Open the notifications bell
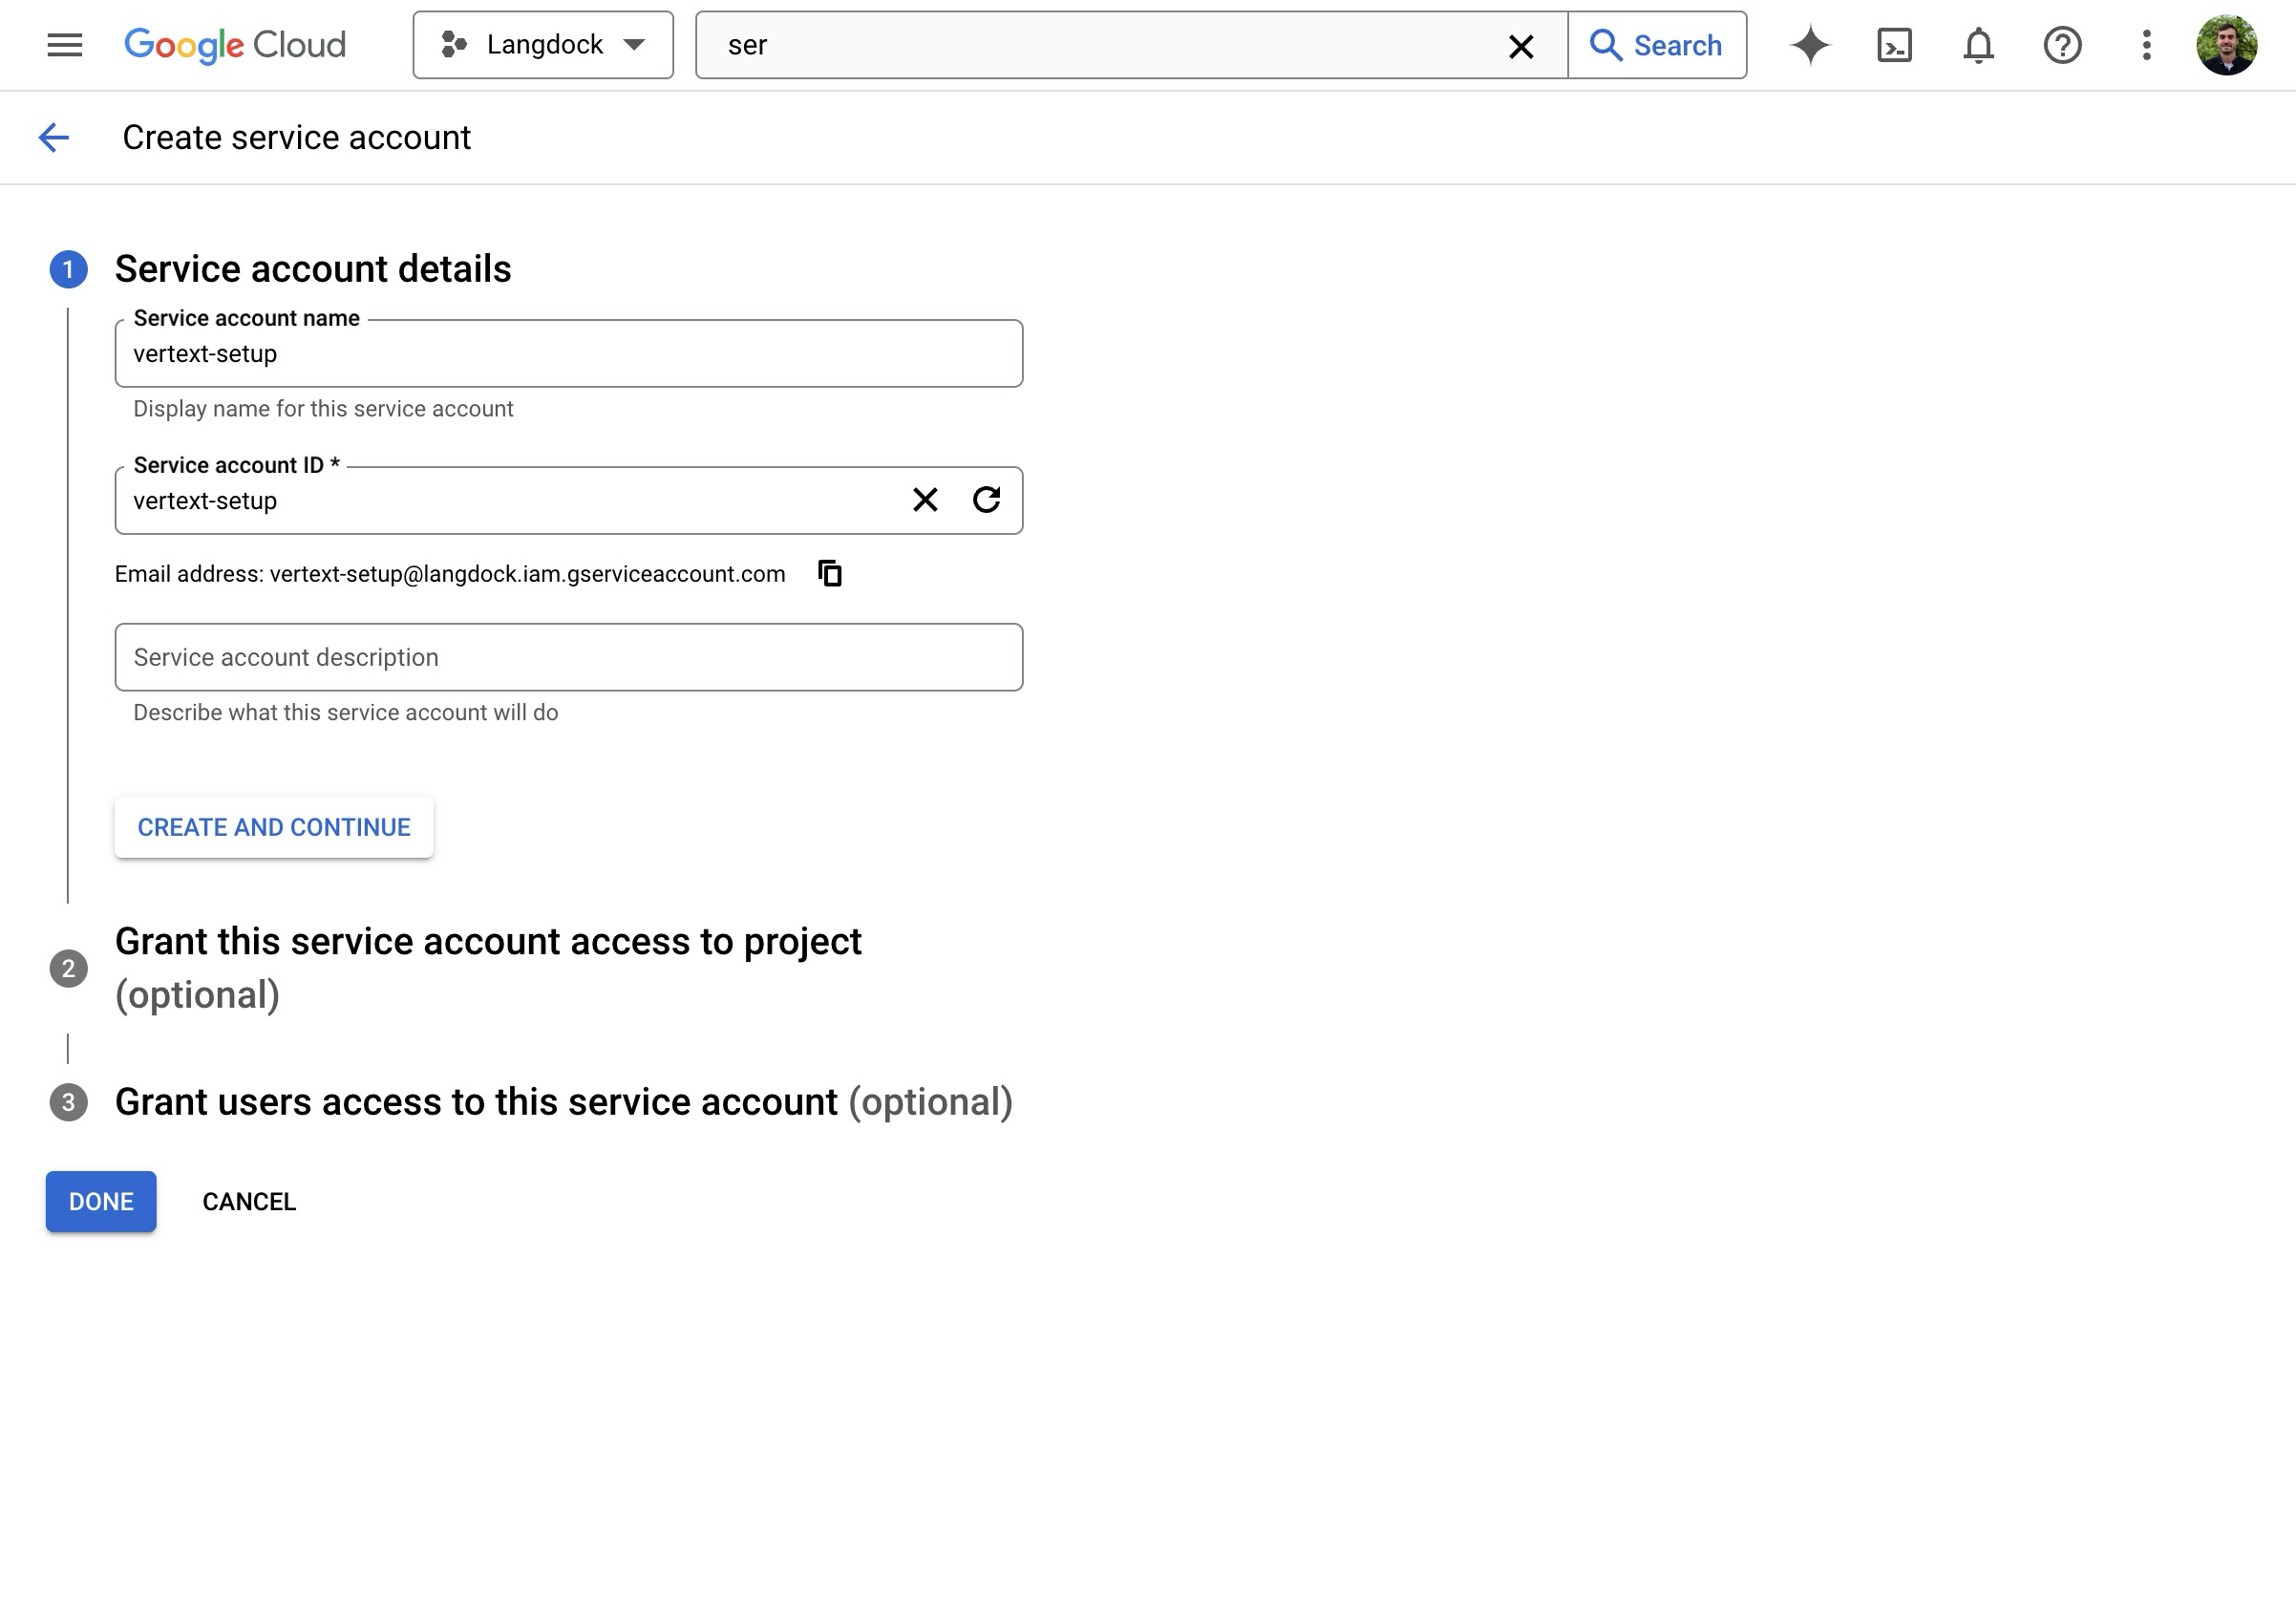Image resolution: width=2296 pixels, height=1599 pixels. (x=1978, y=45)
